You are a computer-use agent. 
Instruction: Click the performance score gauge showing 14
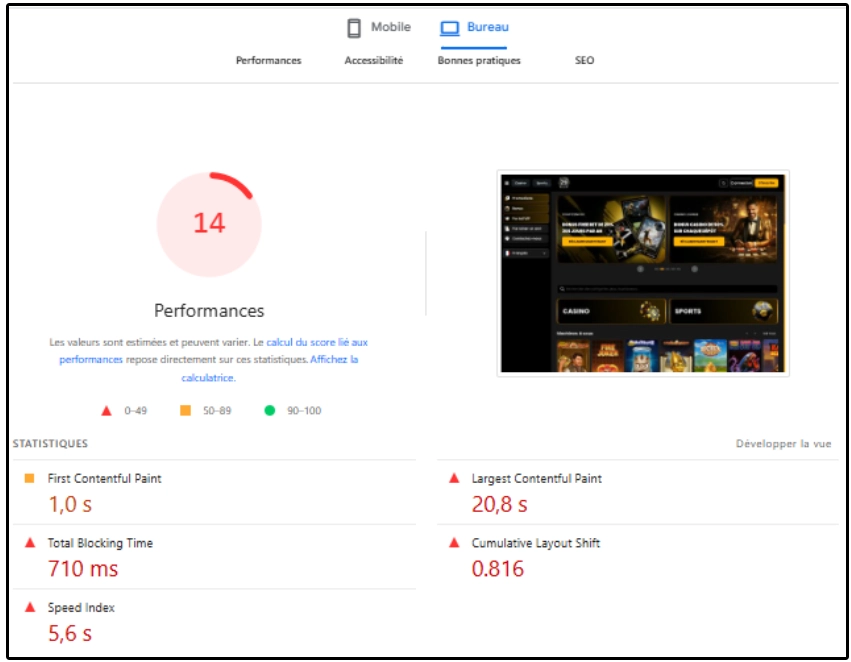click(x=209, y=224)
